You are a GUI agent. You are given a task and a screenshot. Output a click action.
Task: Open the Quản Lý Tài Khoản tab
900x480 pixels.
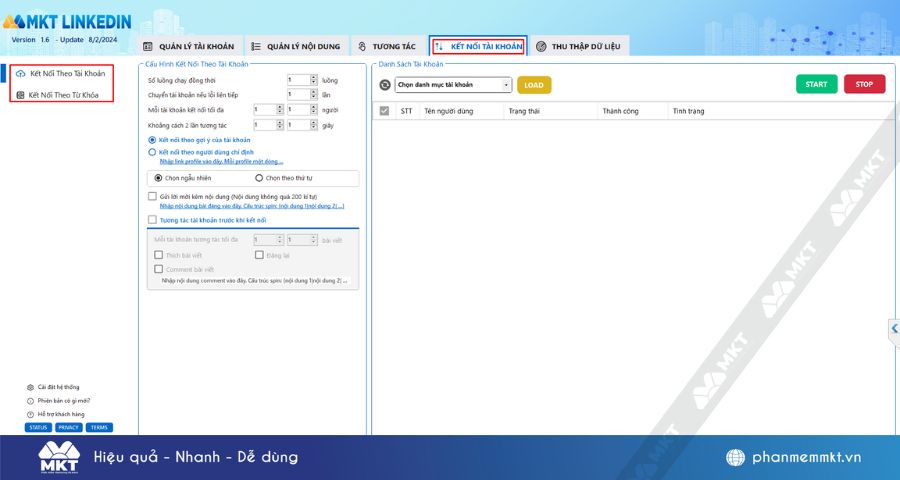188,46
